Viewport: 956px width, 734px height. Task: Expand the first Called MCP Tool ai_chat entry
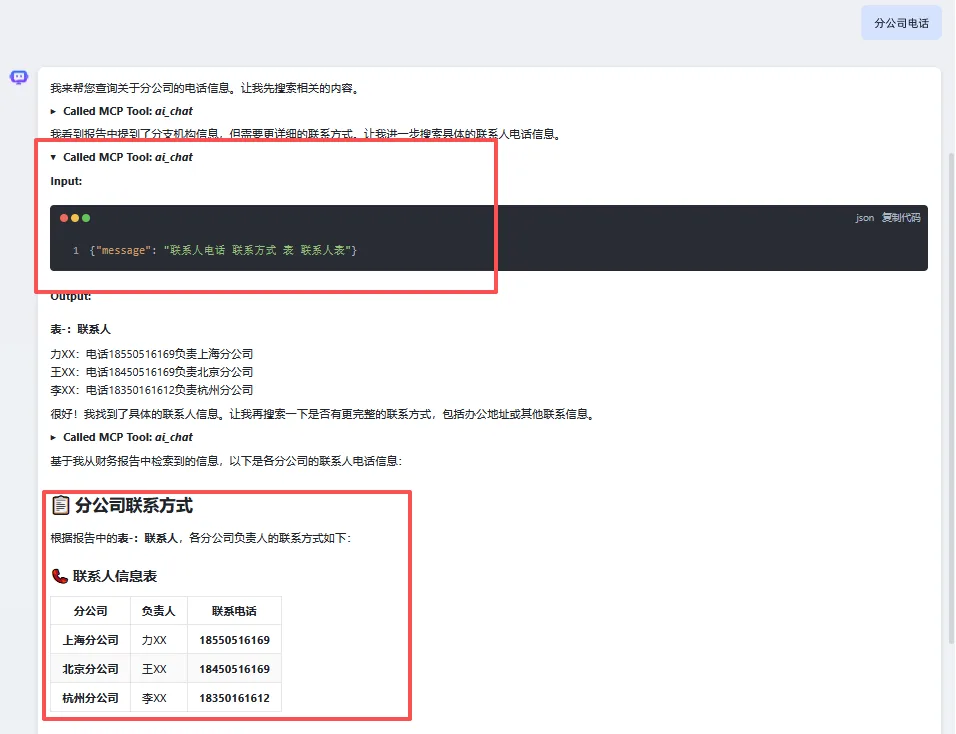122,111
